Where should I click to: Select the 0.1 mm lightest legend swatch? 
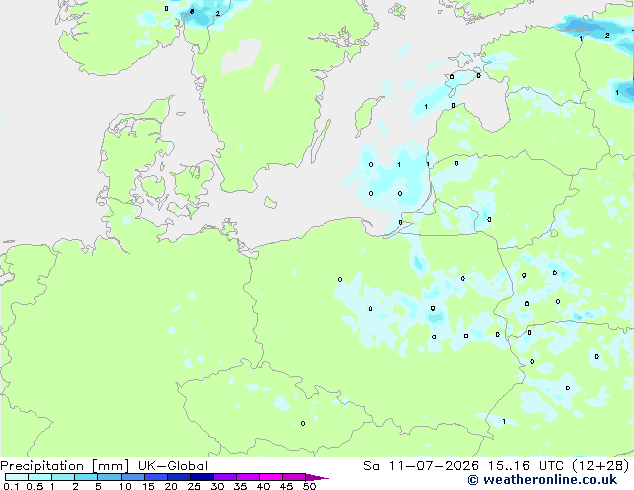click(17, 477)
